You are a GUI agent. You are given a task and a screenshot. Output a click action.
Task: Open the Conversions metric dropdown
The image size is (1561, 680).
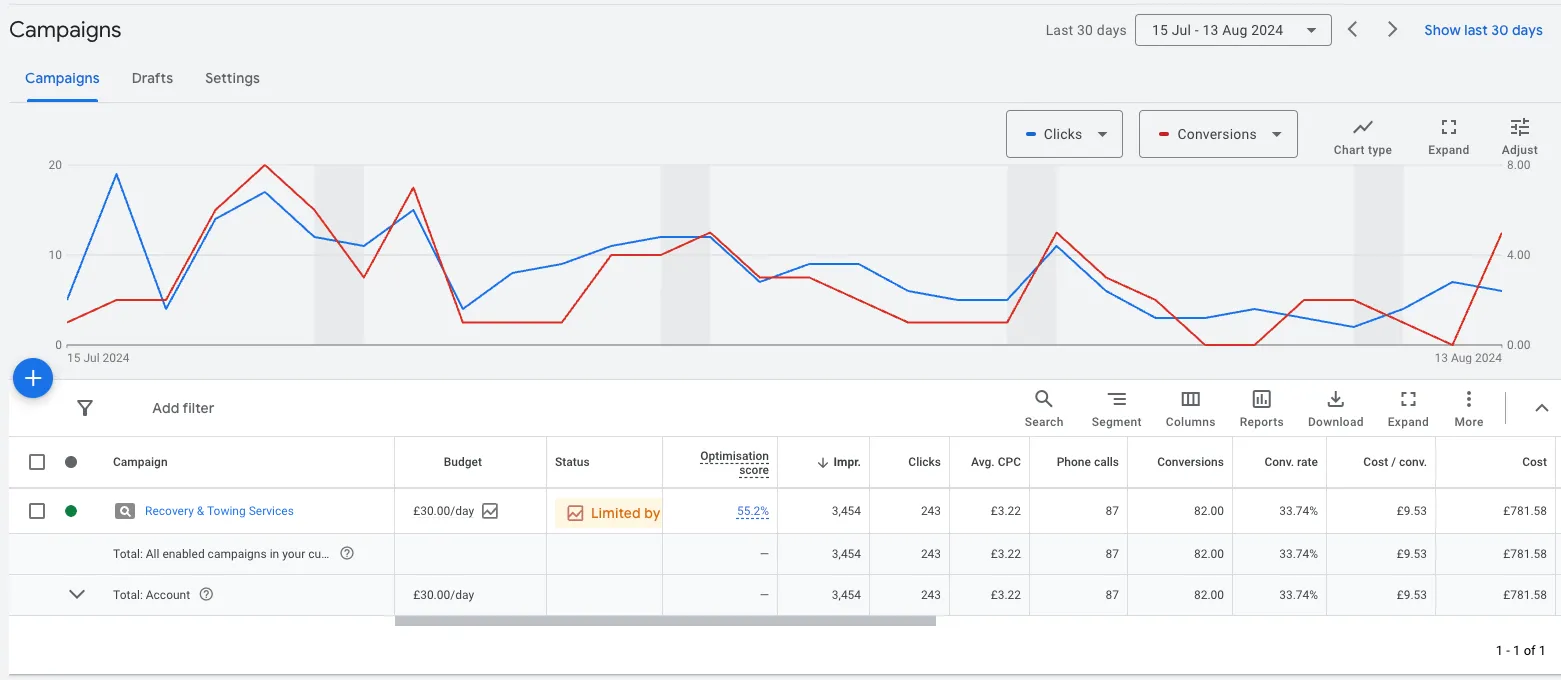click(x=1218, y=134)
